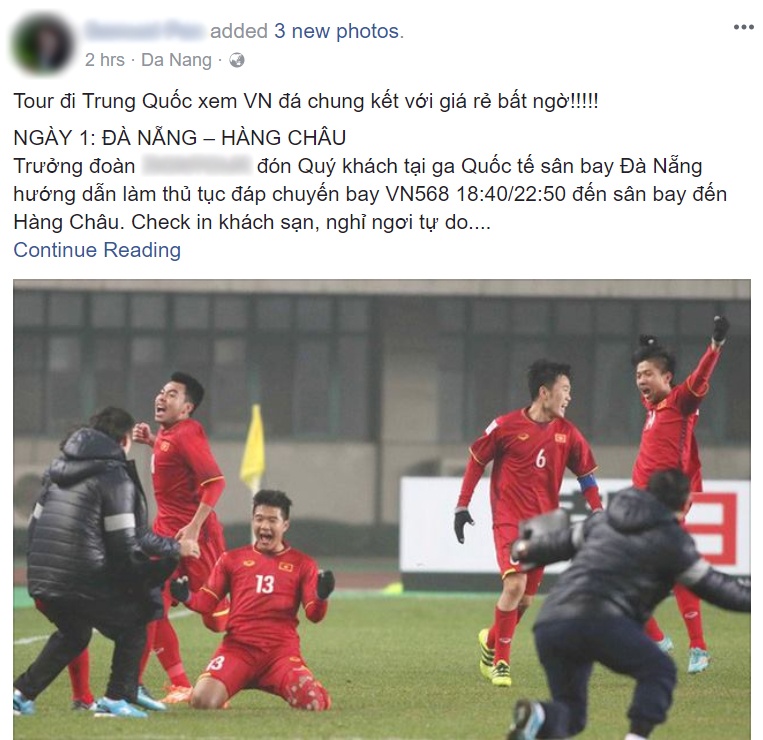This screenshot has width=763, height=740.
Task: Expand post with "Continue Reading"
Action: tap(97, 250)
